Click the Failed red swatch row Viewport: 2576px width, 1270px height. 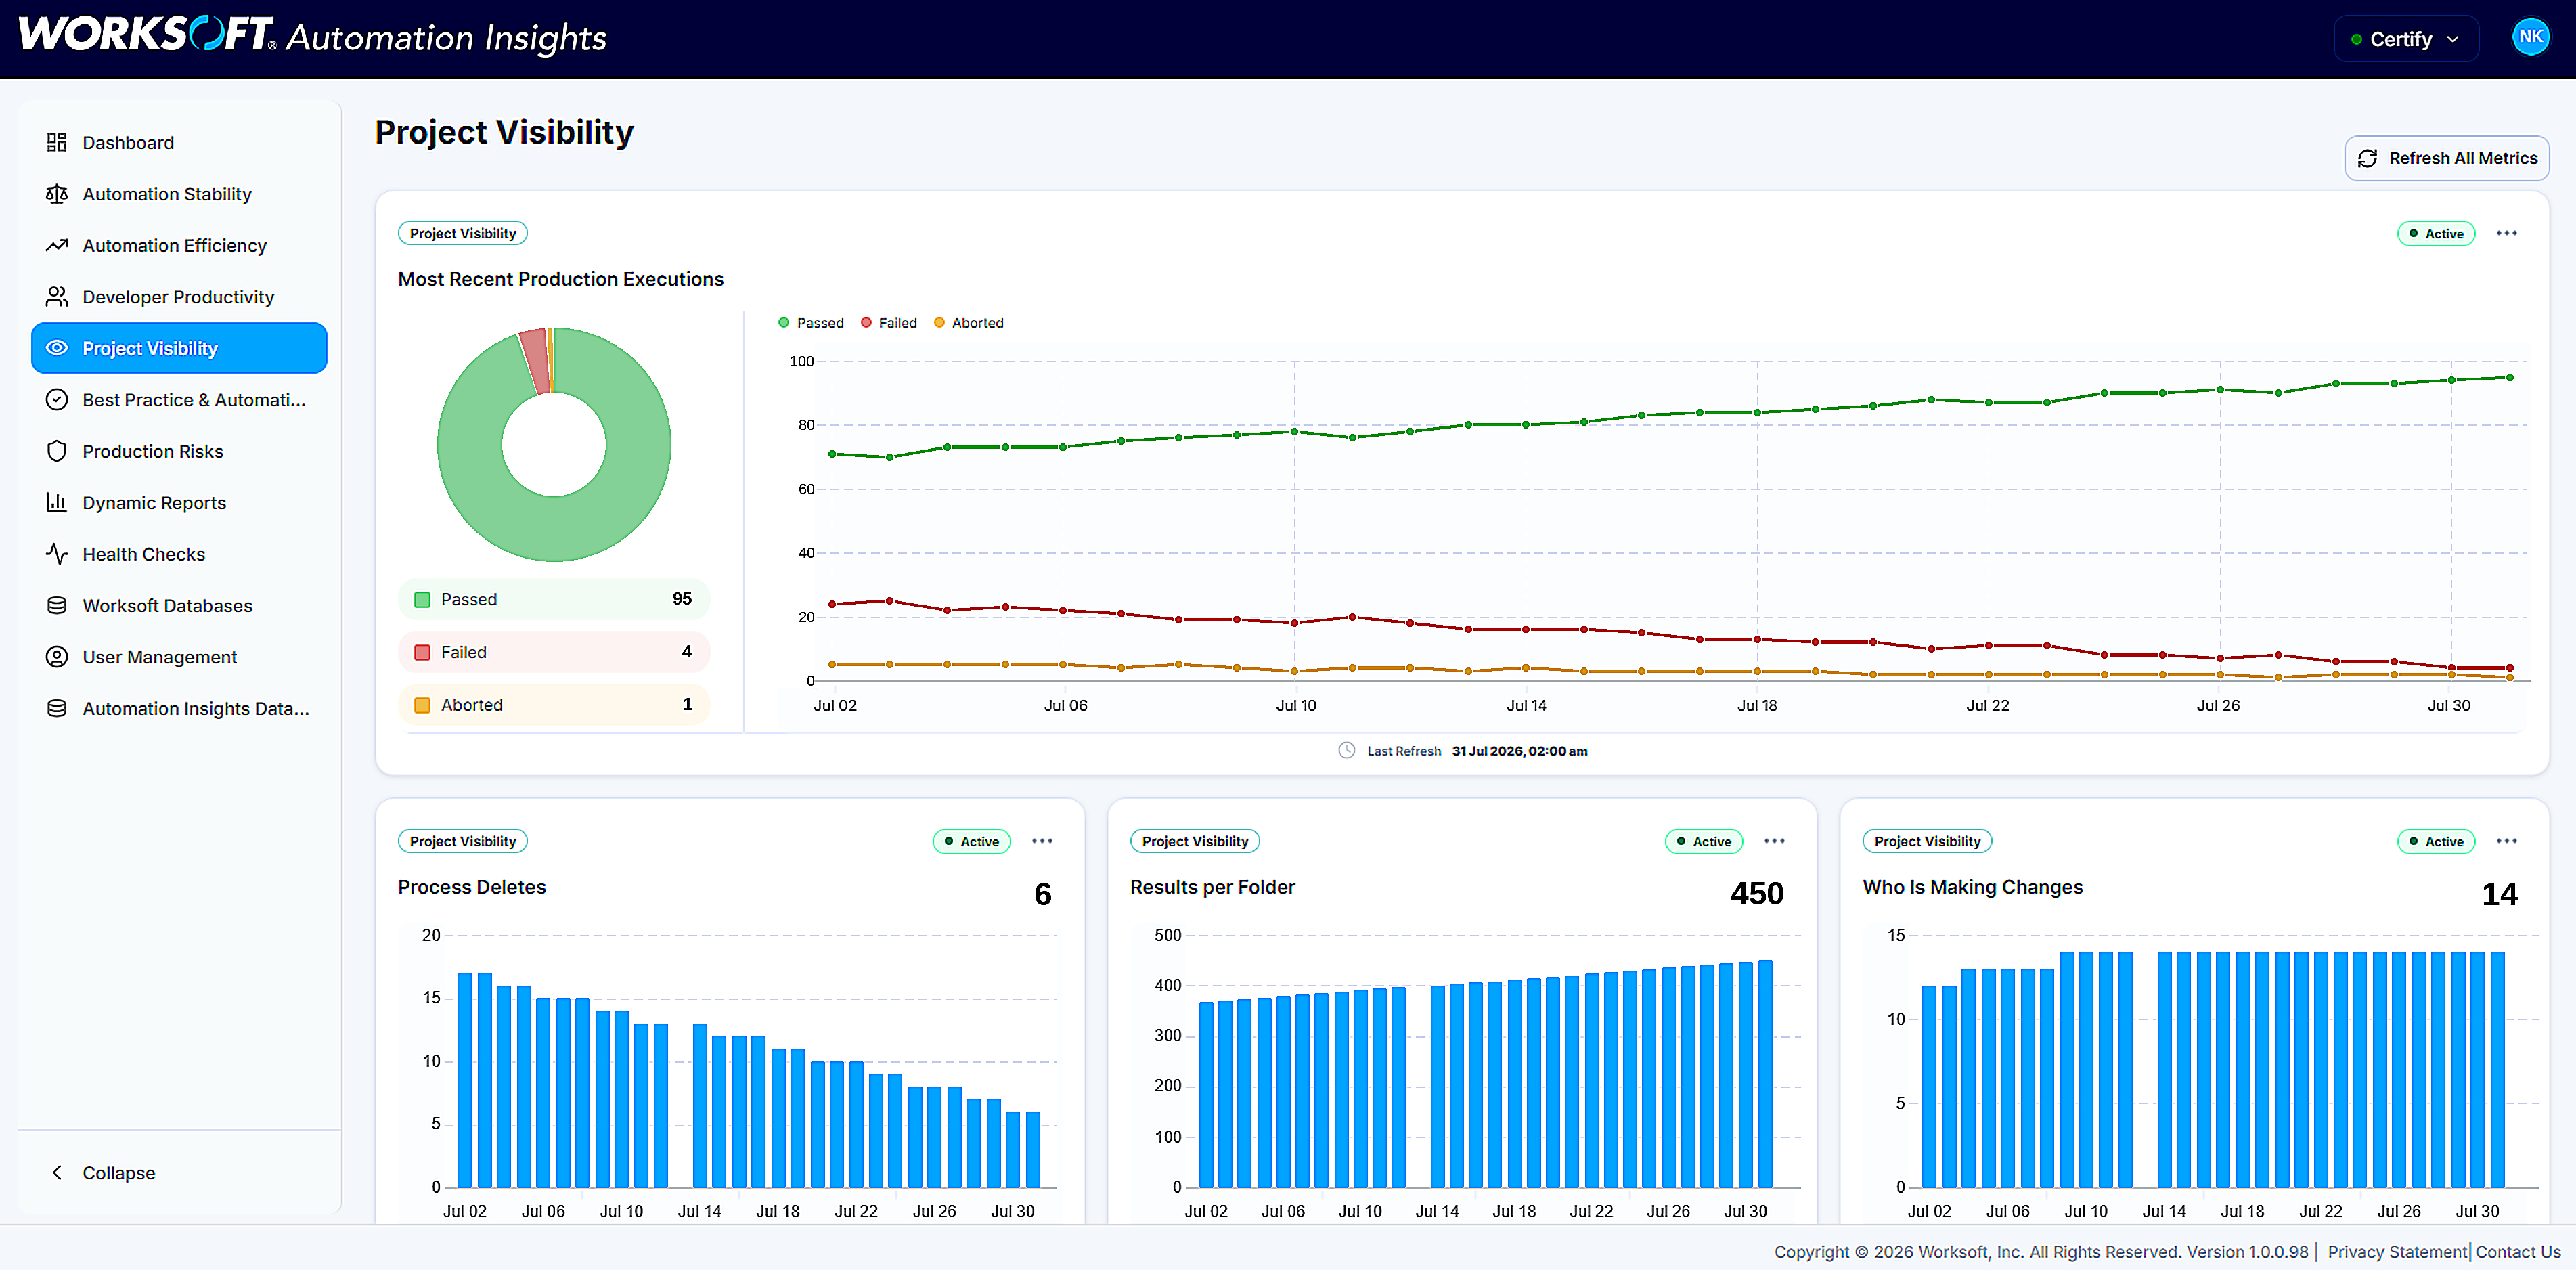pyautogui.click(x=553, y=652)
